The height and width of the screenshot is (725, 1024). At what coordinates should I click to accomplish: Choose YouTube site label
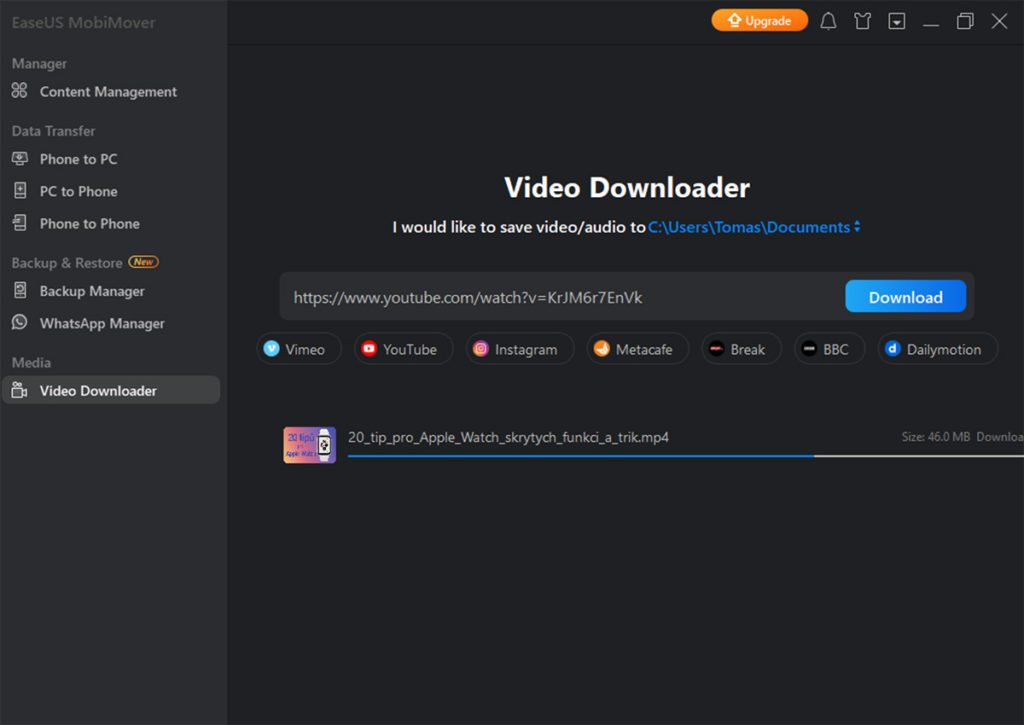pos(409,349)
